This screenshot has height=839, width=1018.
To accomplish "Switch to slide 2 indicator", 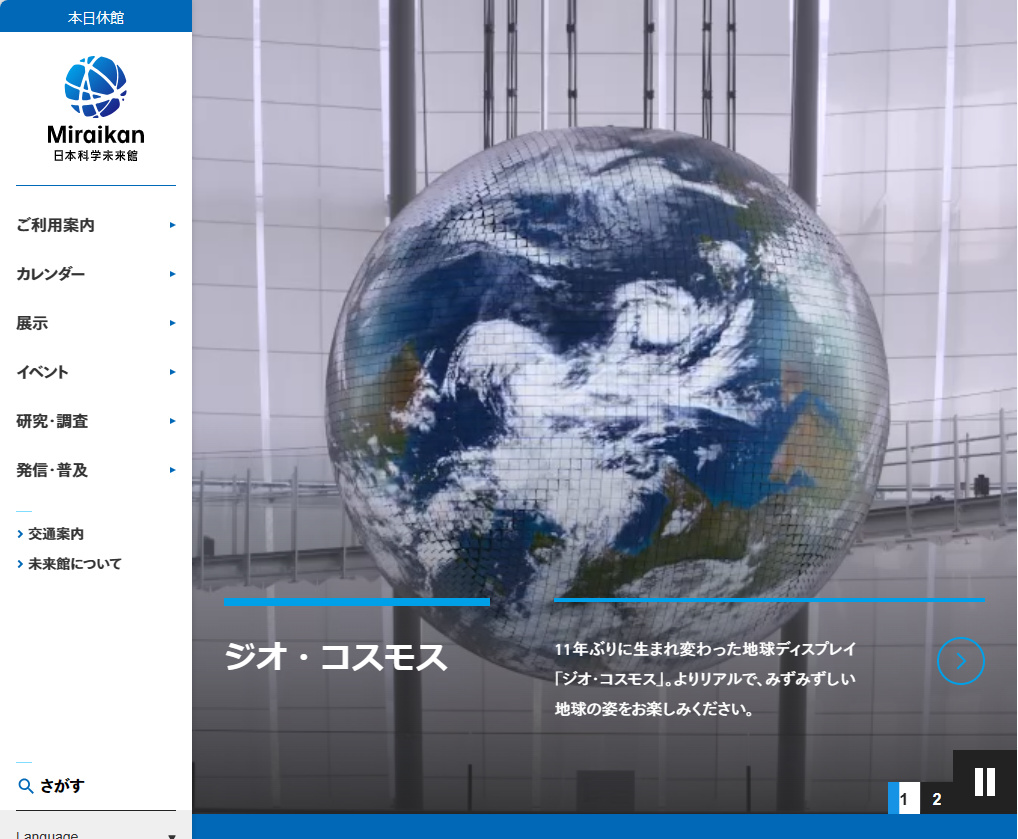I will tap(937, 799).
